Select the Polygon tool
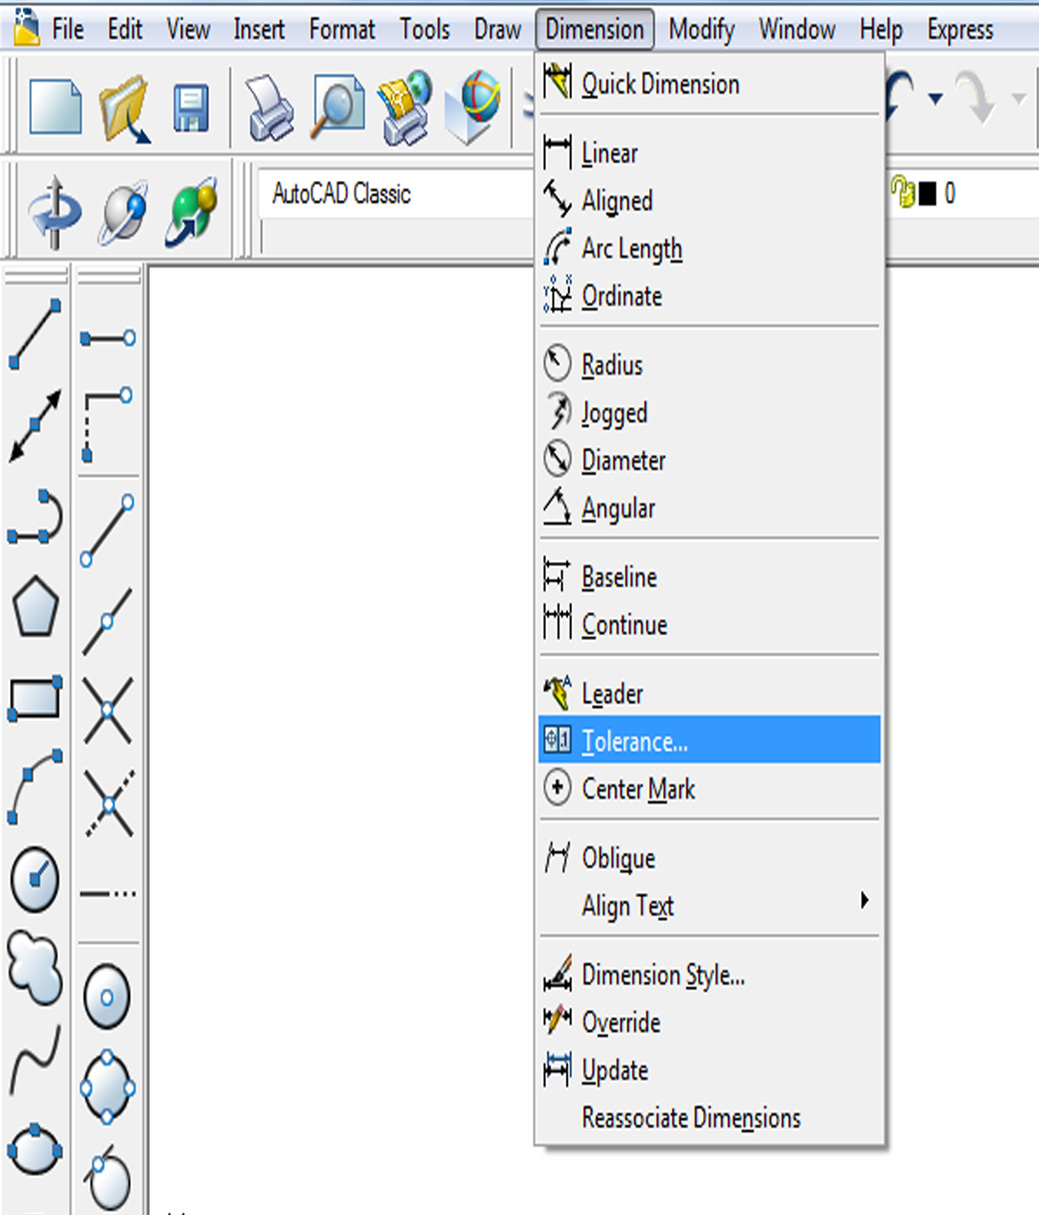Screen dimensions: 1039x1215 point(35,605)
